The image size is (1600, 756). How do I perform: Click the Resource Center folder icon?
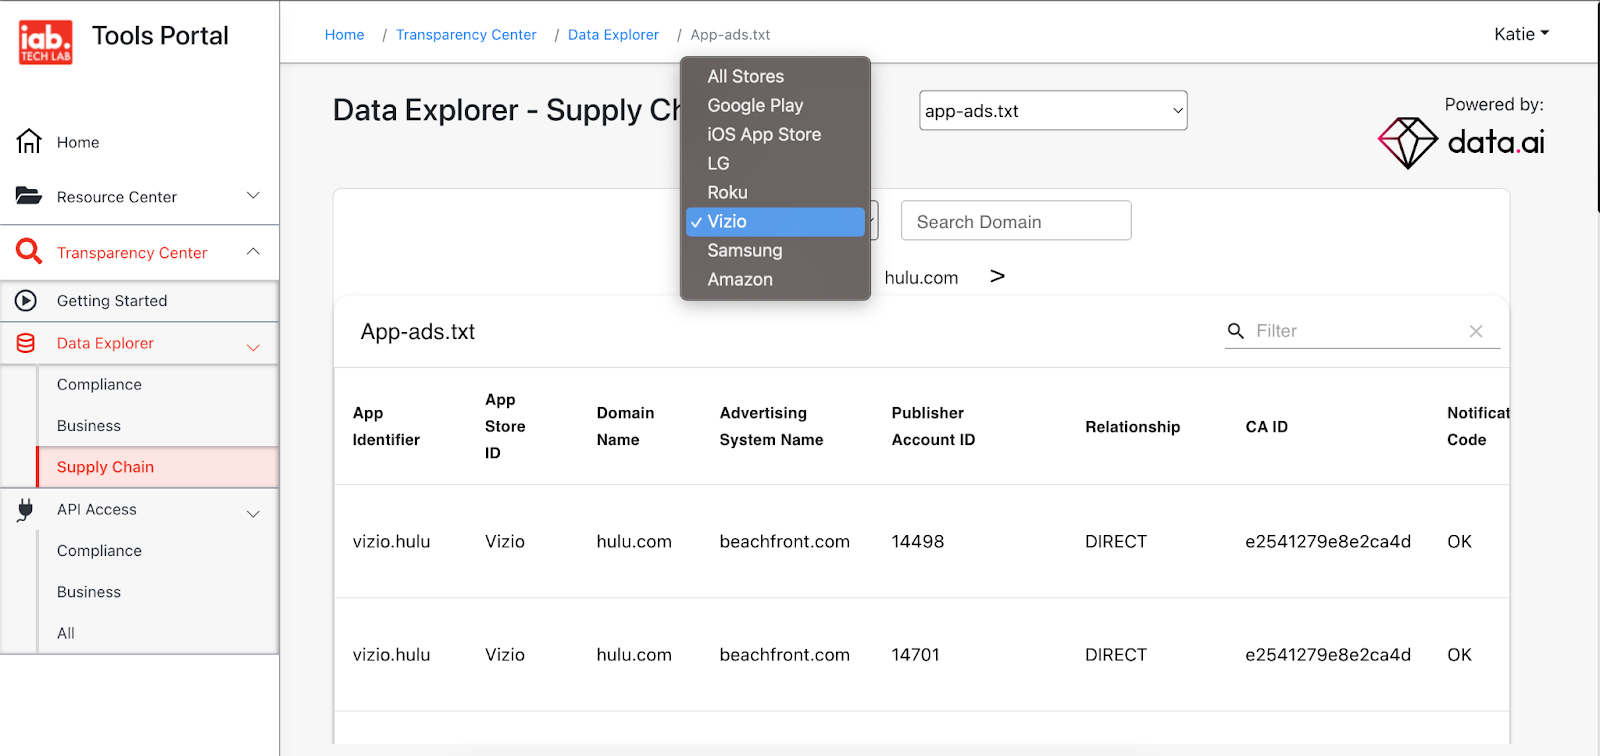coord(29,196)
